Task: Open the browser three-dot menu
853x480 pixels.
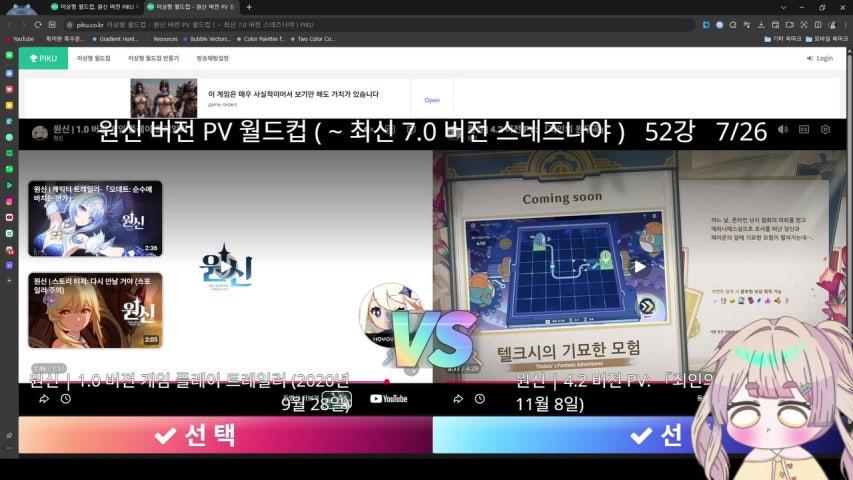Action: 846,25
